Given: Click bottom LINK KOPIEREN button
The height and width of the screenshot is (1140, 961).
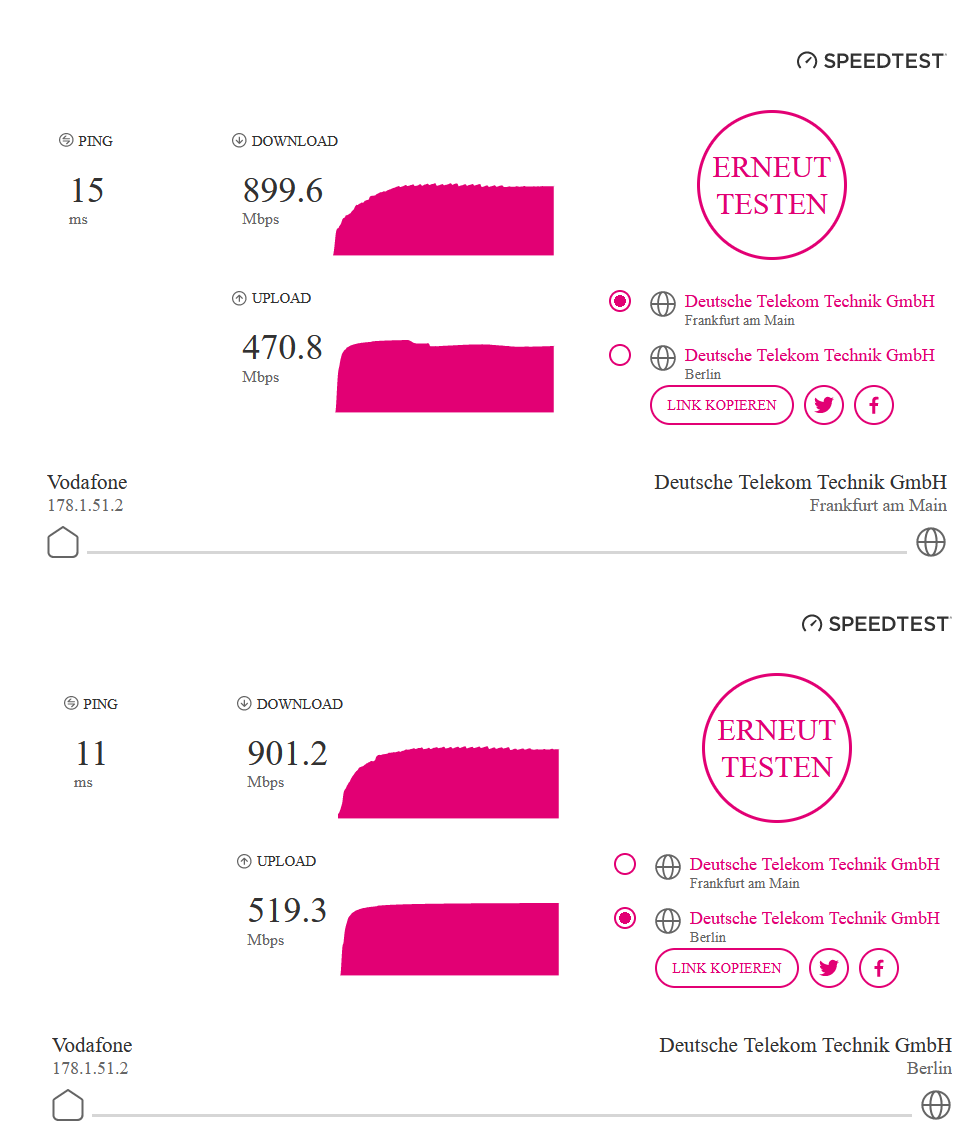Looking at the screenshot, I should [727, 968].
